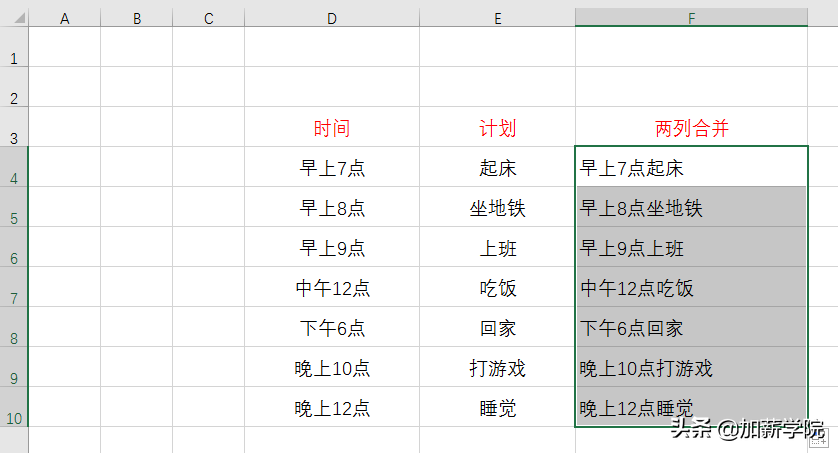Image resolution: width=838 pixels, height=453 pixels.
Task: Select the 吃饭 cell
Action: click(x=498, y=287)
